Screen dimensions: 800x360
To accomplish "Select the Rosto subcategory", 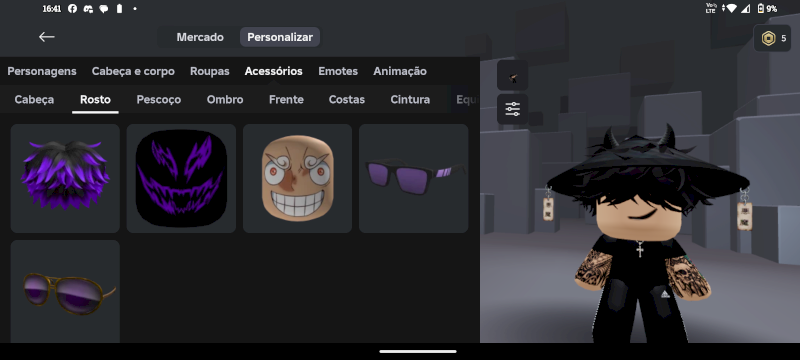I will click(x=95, y=99).
